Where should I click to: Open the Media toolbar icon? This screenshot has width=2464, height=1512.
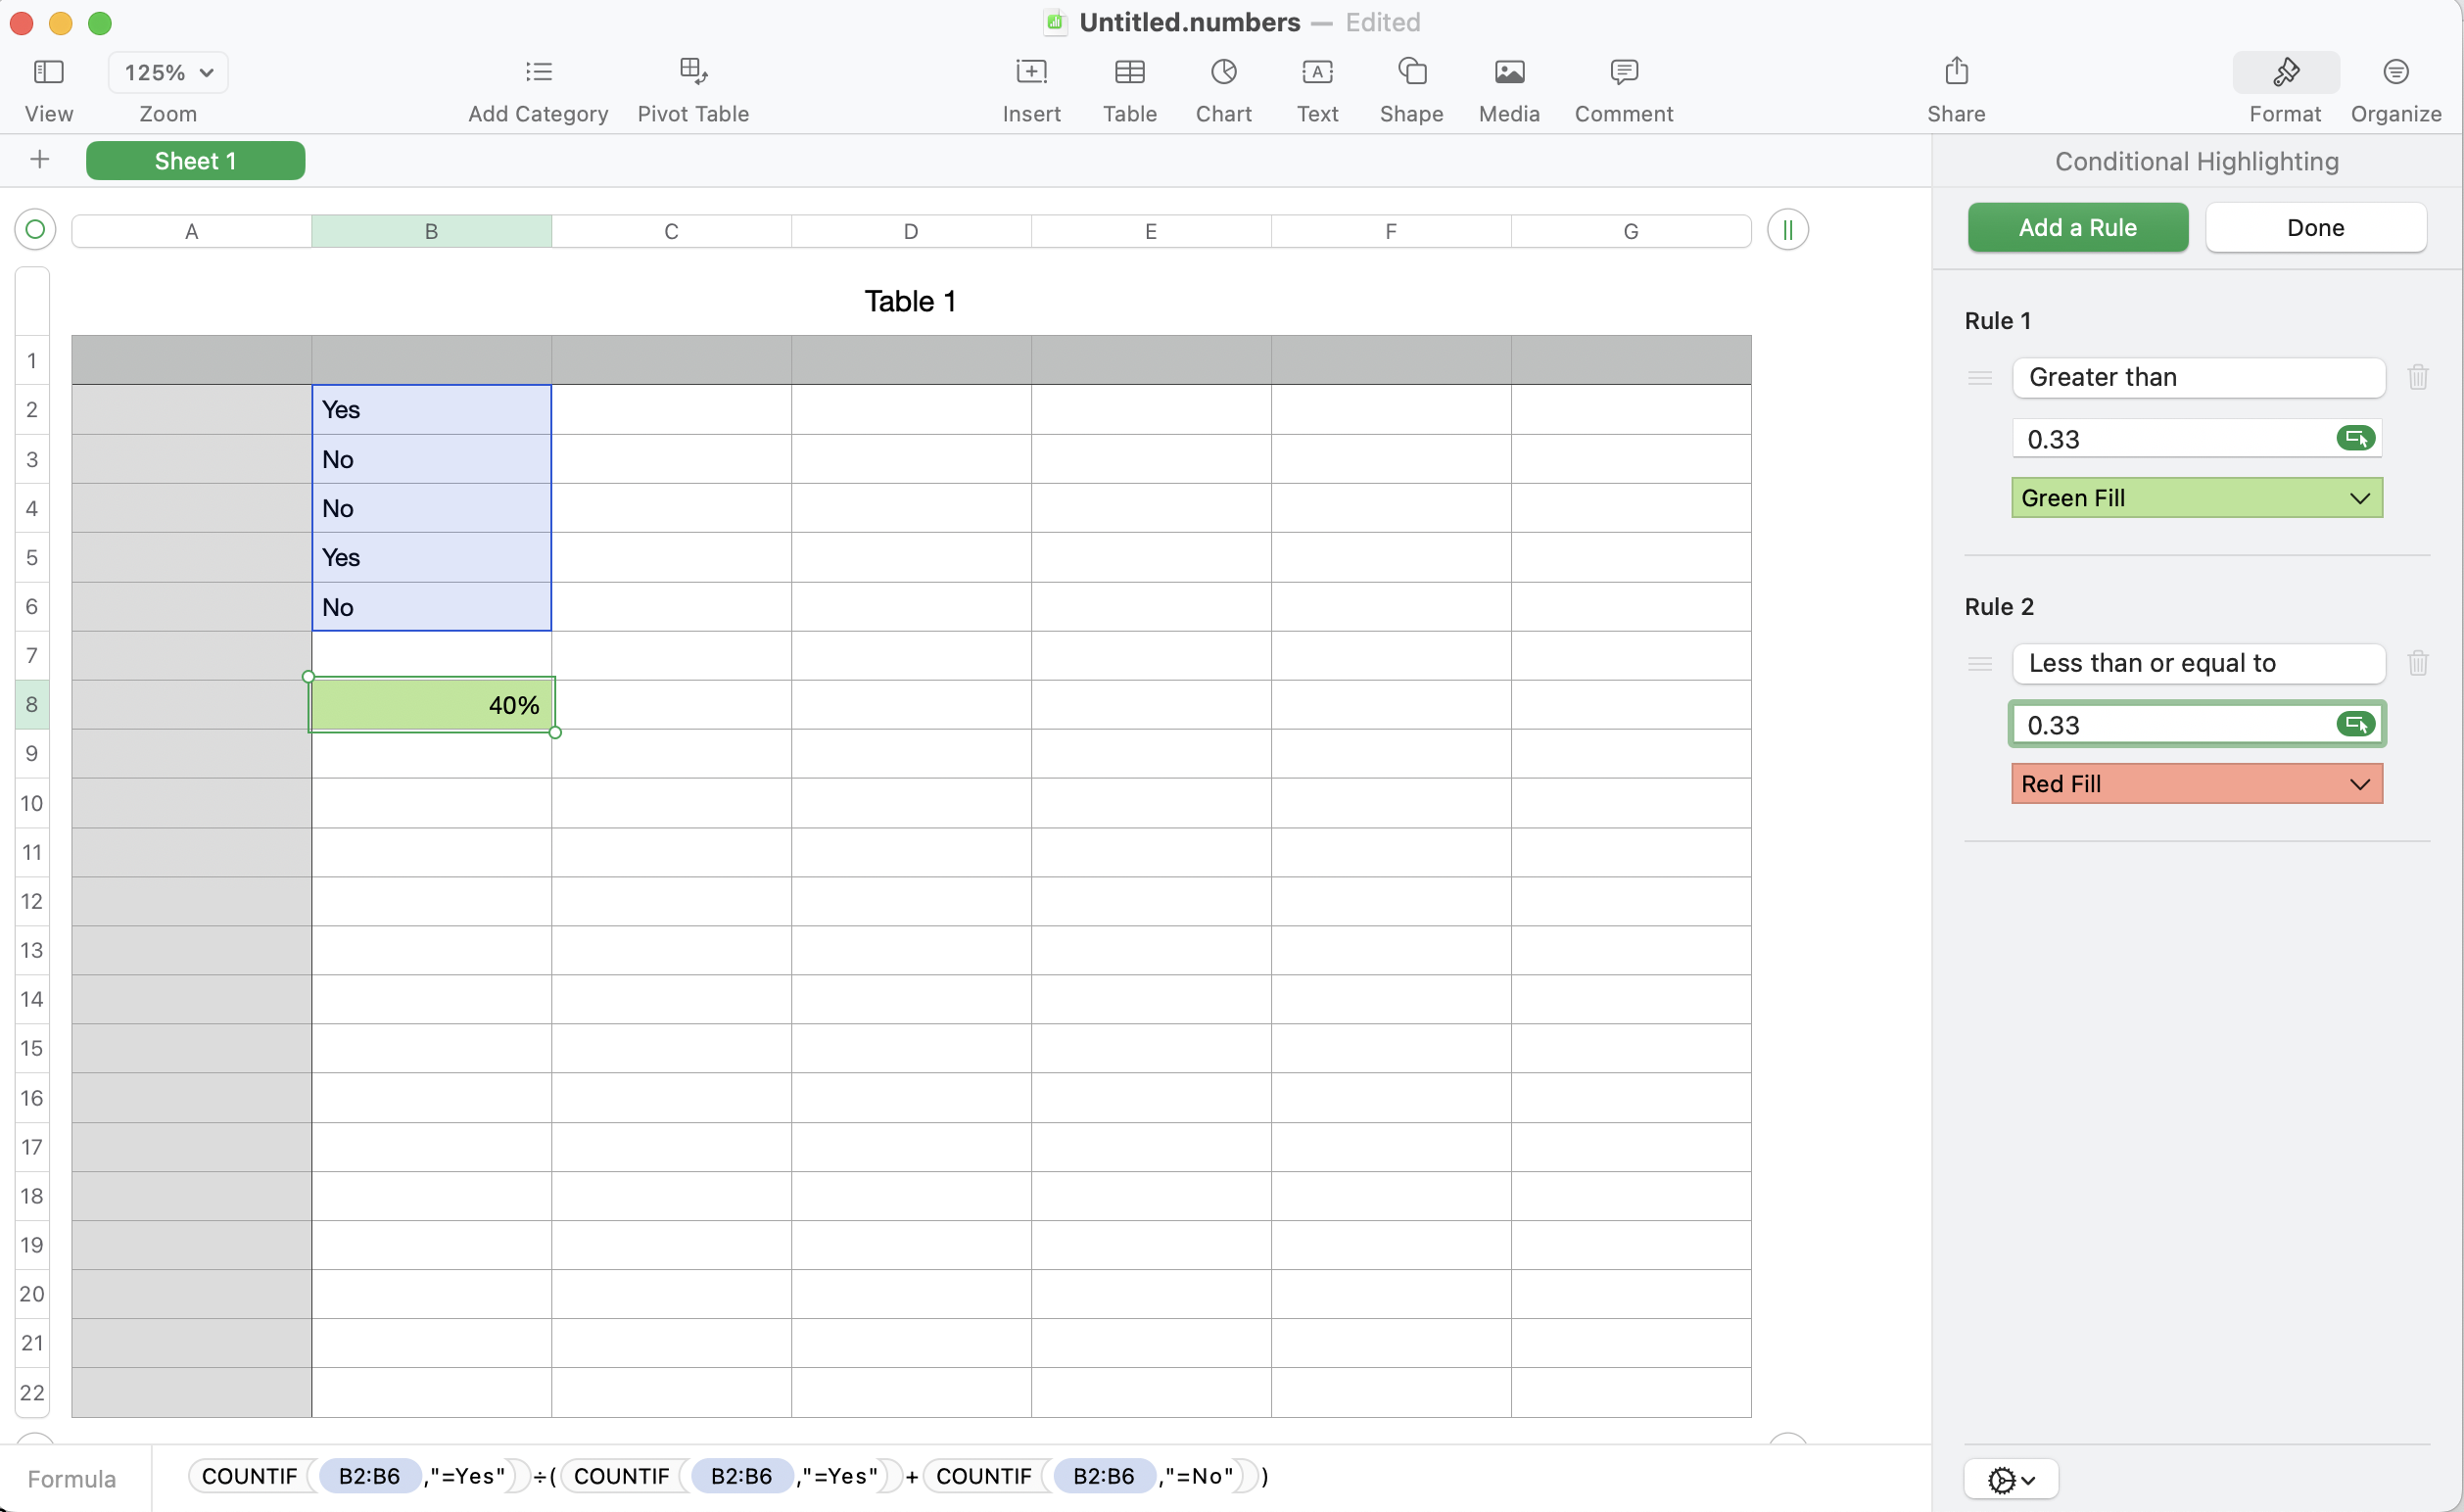click(1509, 72)
